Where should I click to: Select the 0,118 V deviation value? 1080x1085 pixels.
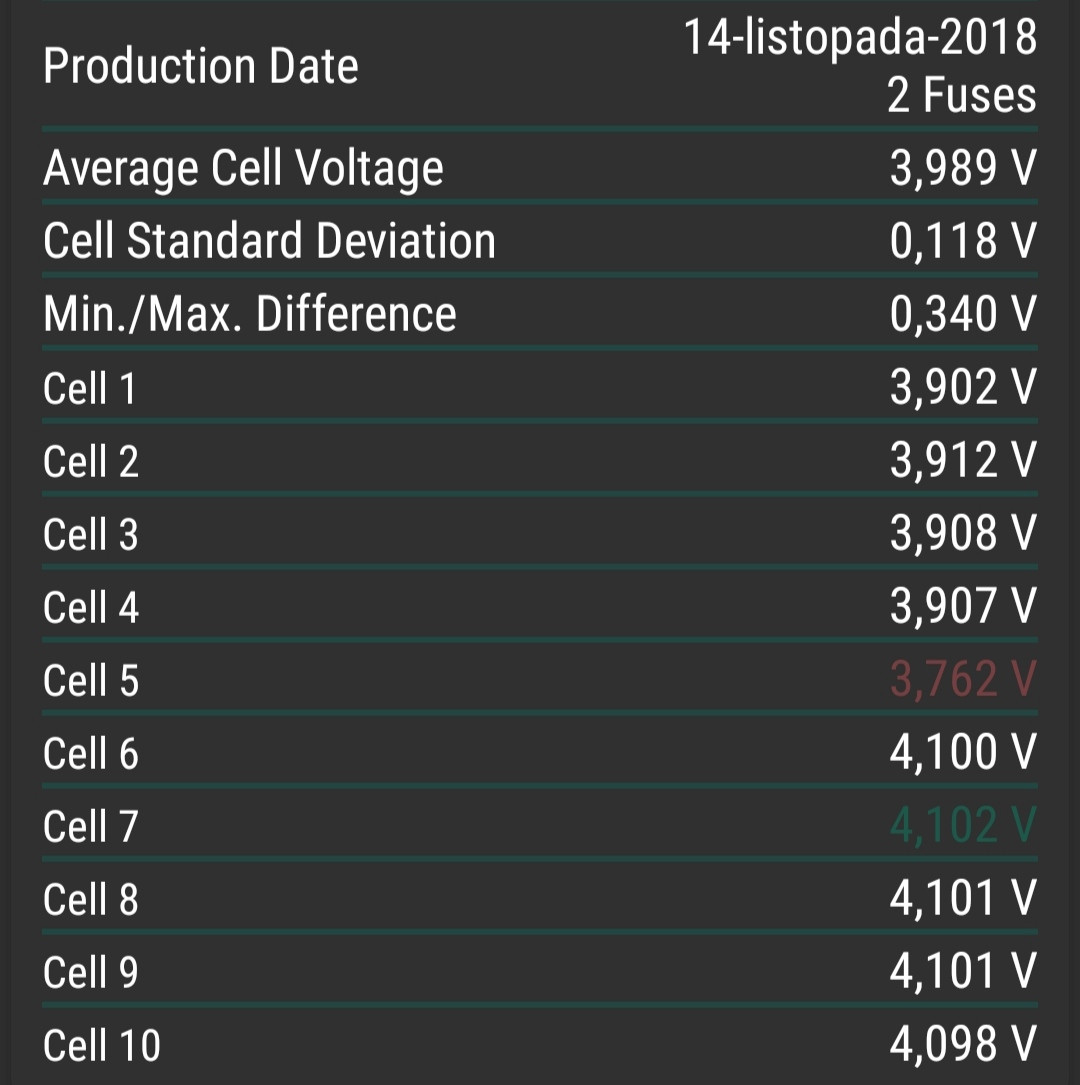click(x=962, y=242)
